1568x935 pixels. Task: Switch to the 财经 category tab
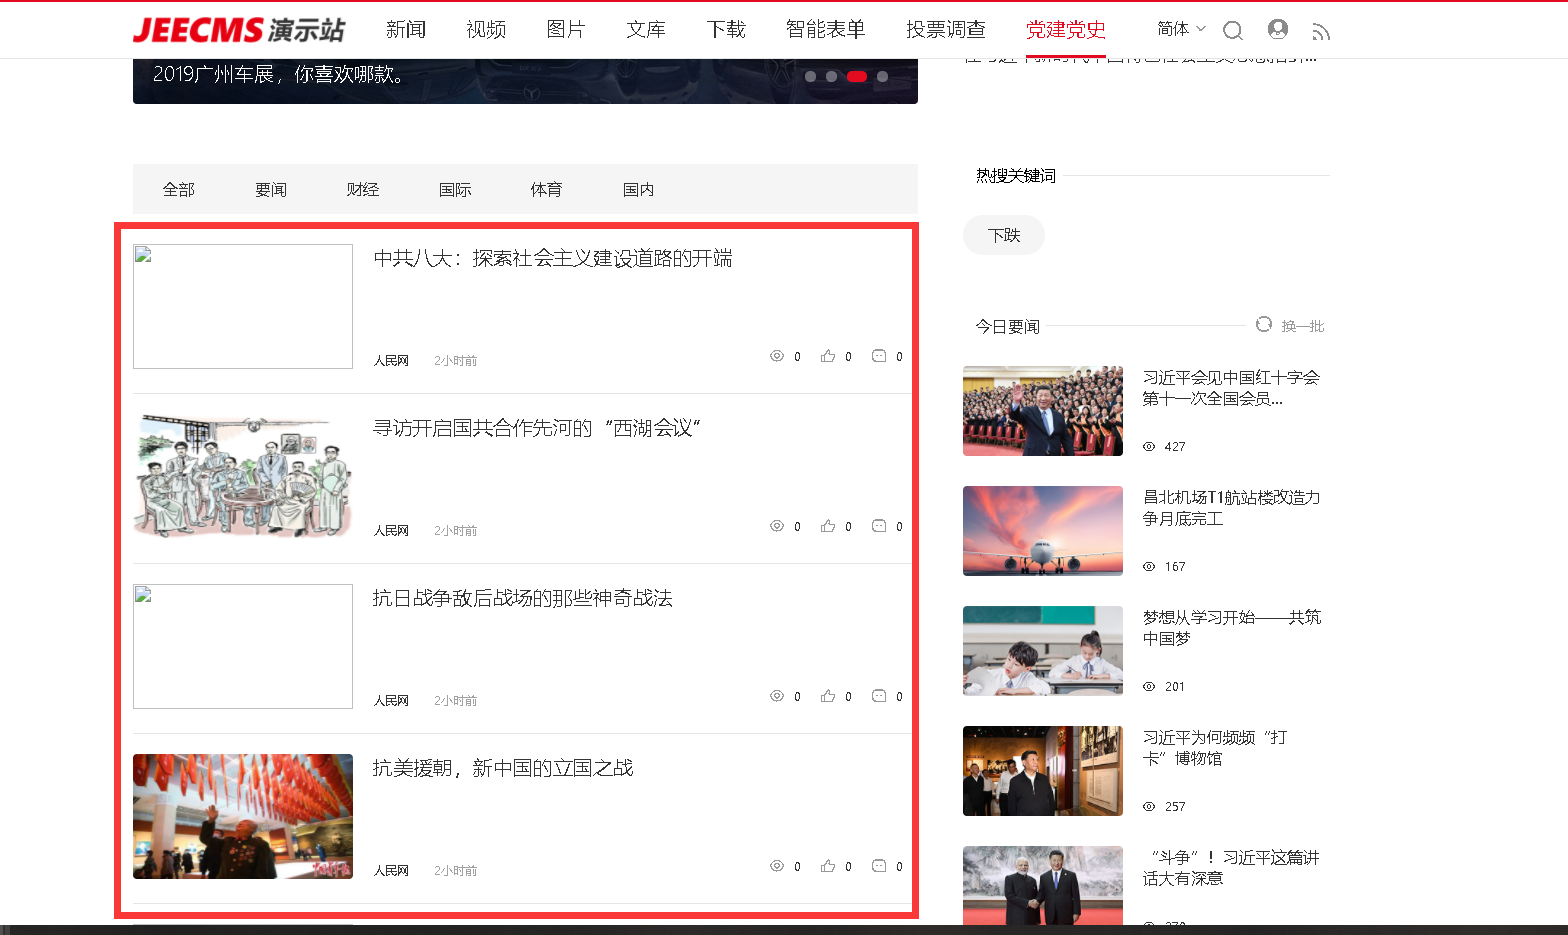(362, 190)
